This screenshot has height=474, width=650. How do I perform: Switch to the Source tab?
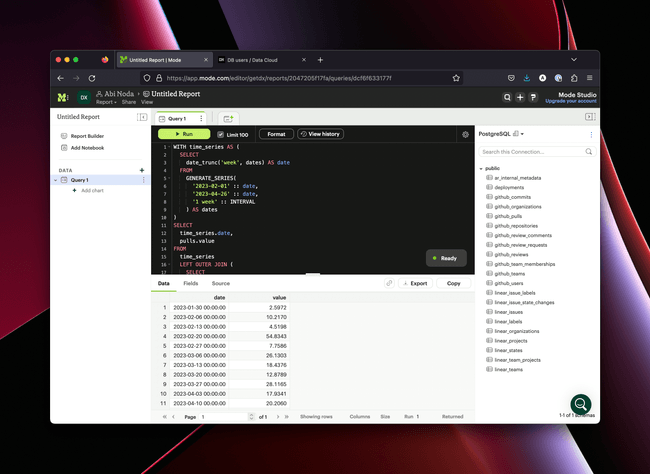[220, 284]
